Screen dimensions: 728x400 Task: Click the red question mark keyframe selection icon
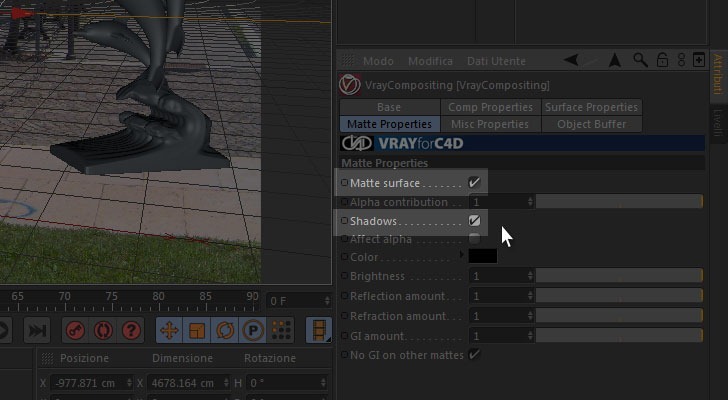click(x=131, y=330)
